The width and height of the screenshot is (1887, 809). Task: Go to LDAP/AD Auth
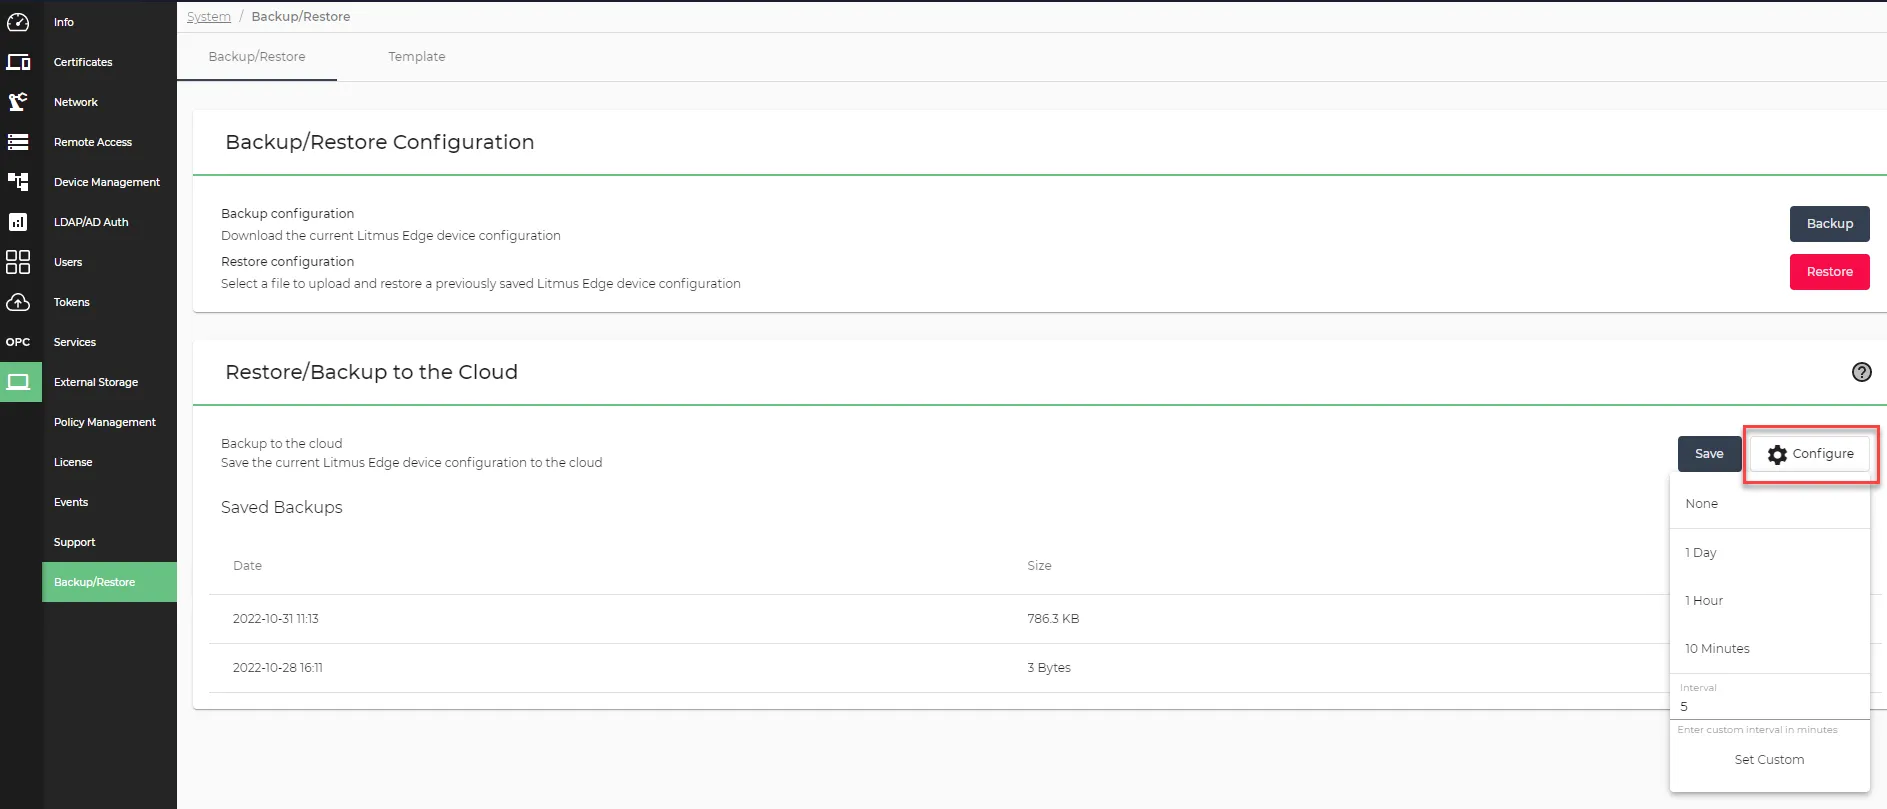tap(91, 222)
